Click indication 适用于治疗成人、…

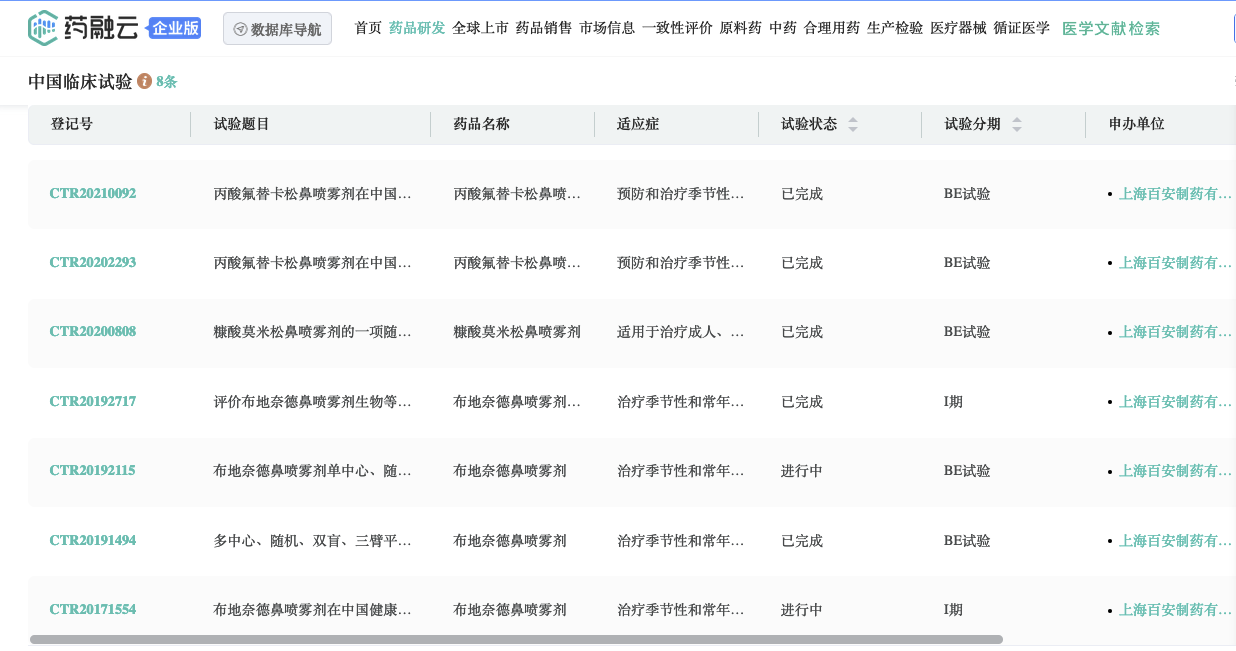(x=681, y=332)
